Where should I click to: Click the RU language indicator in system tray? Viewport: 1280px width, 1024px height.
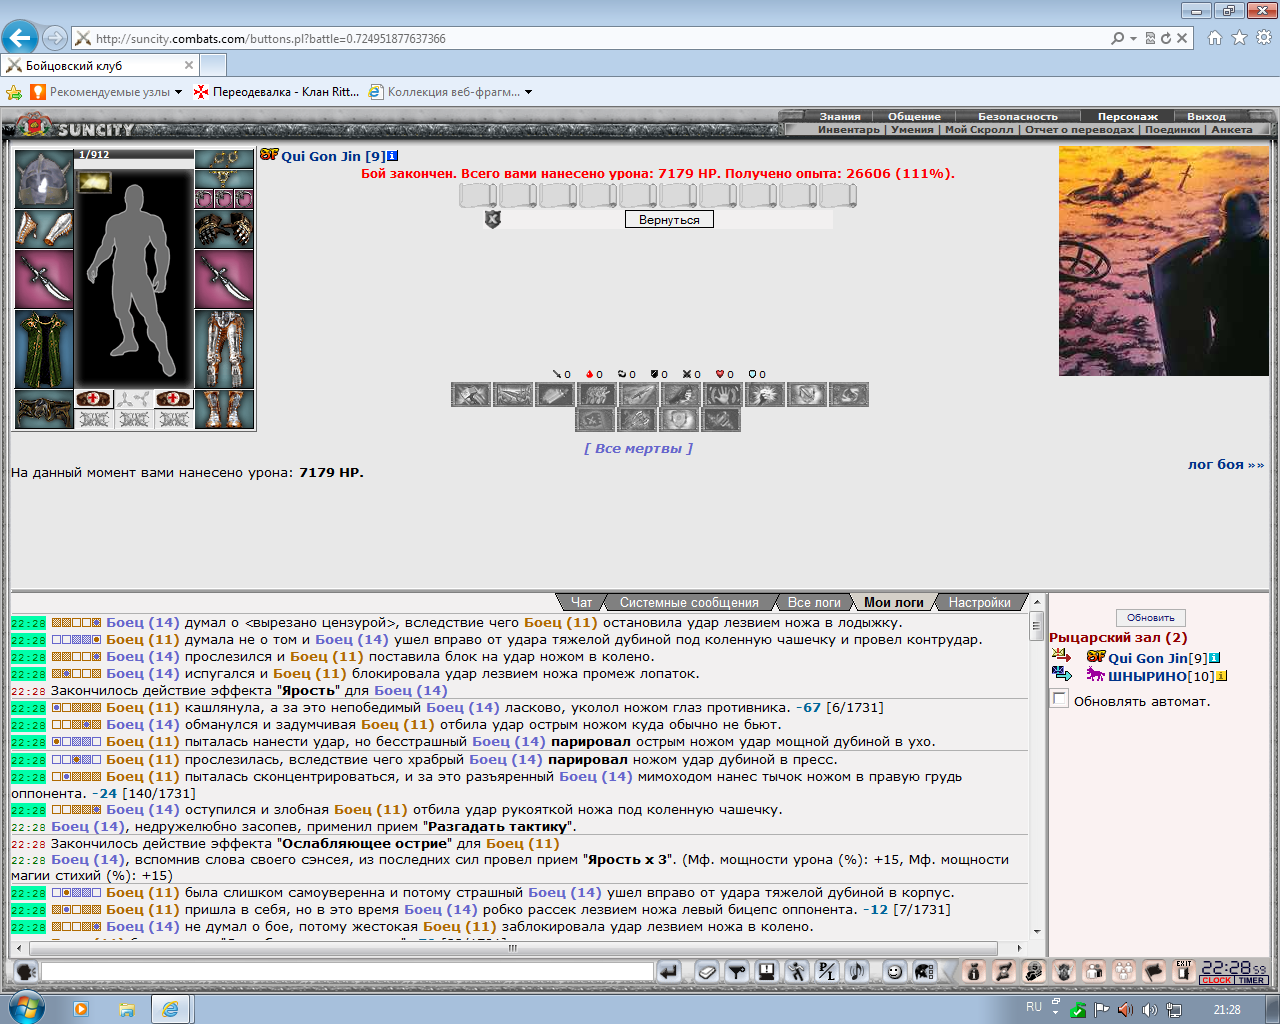[x=1034, y=1007]
